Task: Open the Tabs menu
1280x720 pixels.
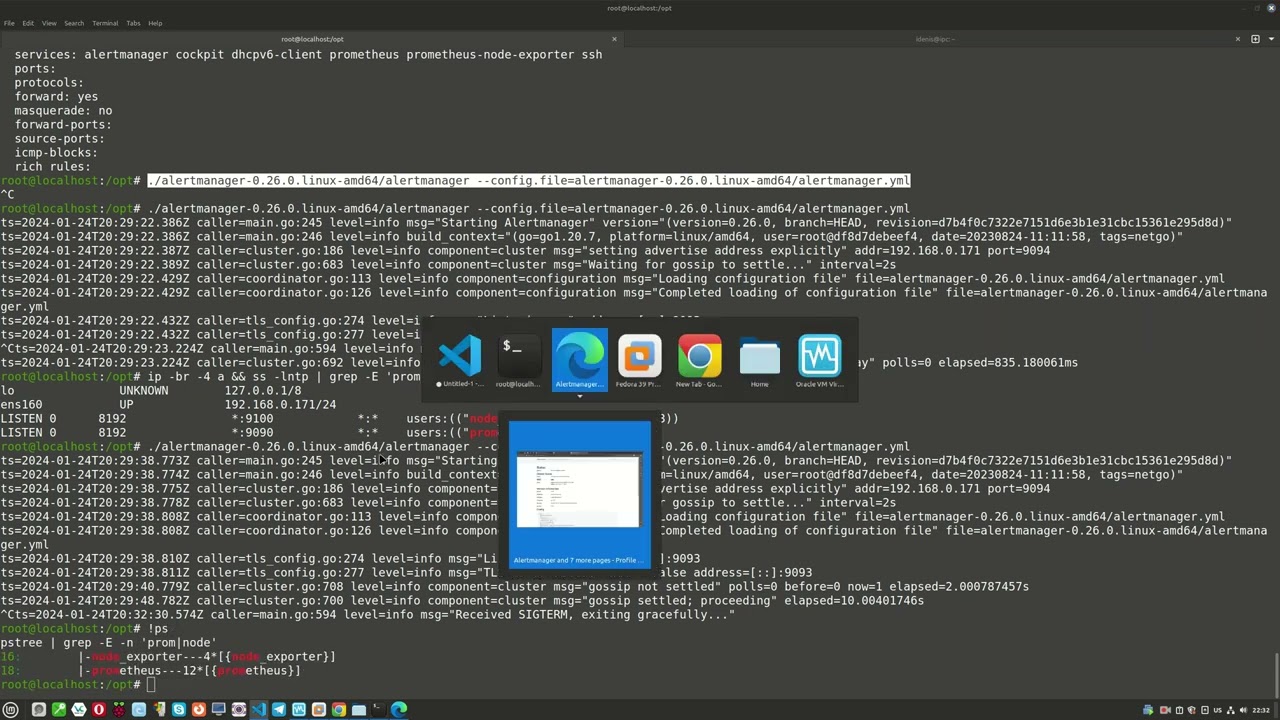Action: (133, 23)
